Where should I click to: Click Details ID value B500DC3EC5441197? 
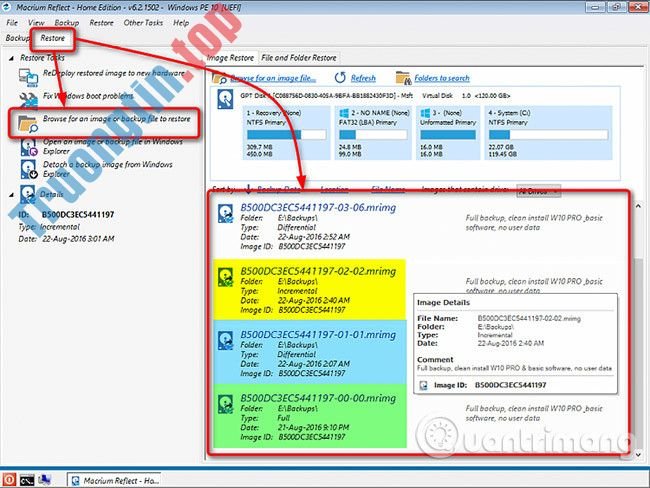(x=78, y=215)
